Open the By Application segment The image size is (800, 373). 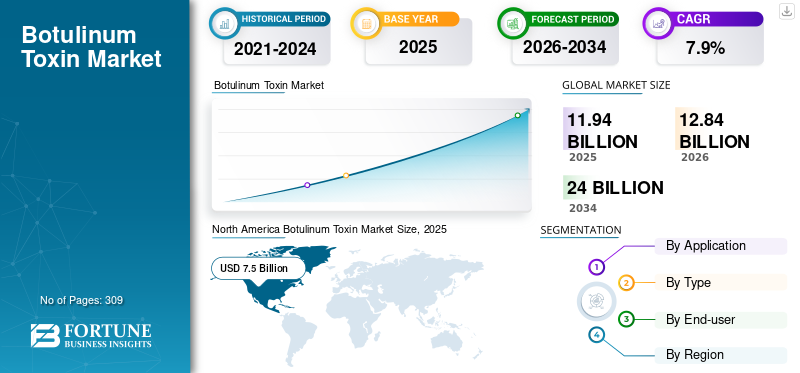pos(720,246)
